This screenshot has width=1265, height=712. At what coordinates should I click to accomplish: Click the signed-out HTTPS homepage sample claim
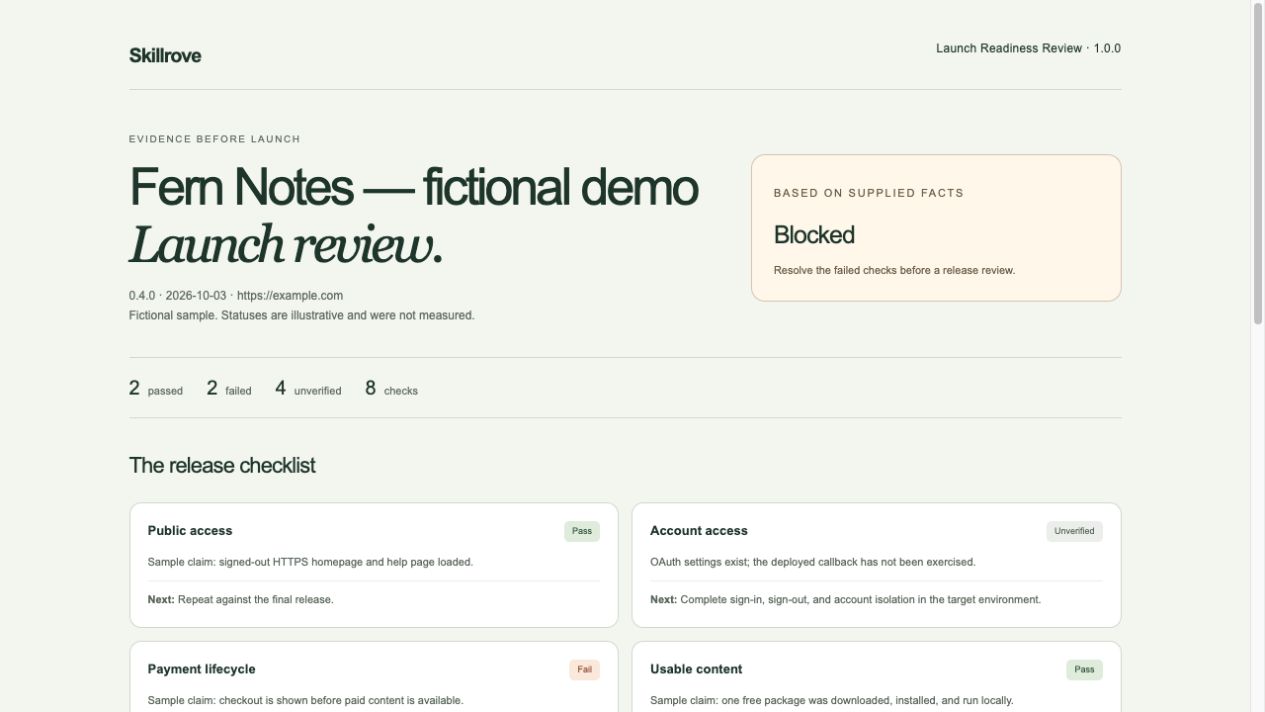click(310, 562)
